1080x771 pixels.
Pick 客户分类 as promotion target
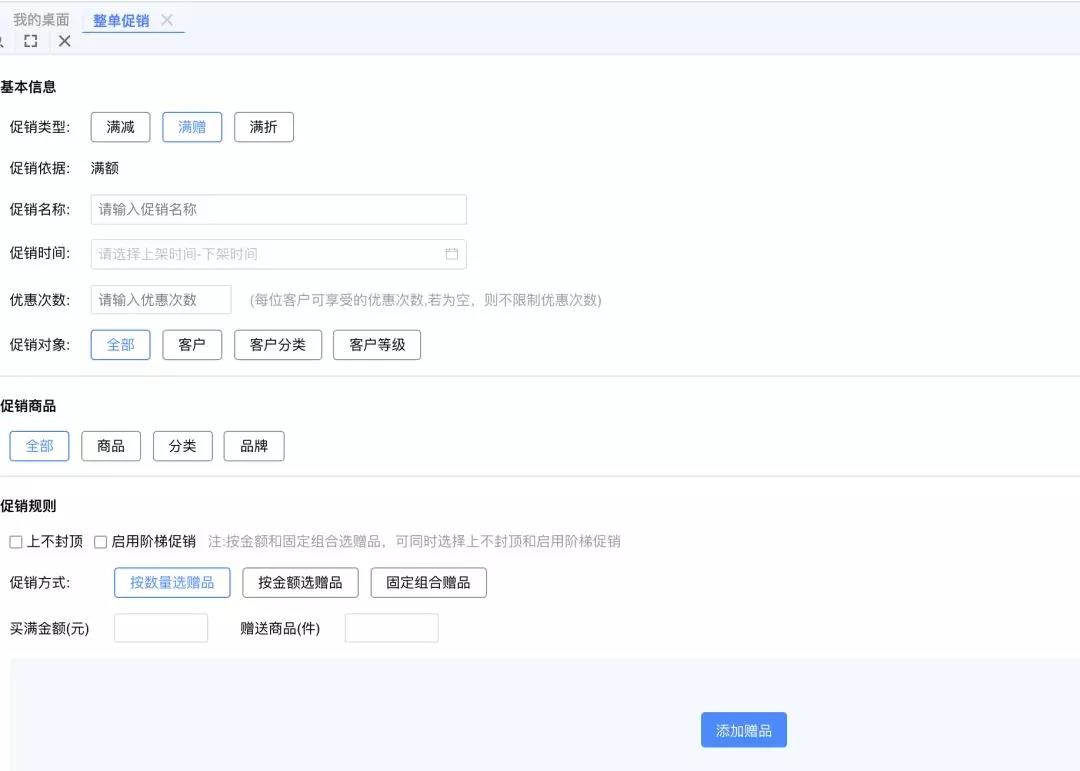click(278, 345)
